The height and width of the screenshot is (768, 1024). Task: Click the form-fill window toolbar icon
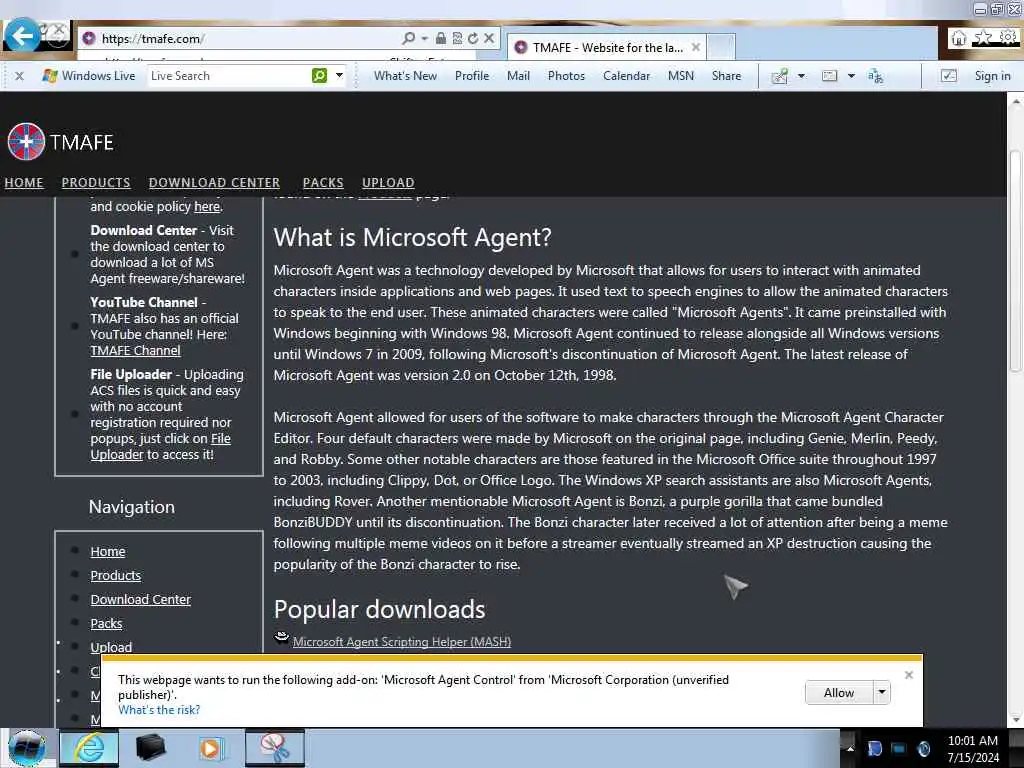tap(829, 76)
